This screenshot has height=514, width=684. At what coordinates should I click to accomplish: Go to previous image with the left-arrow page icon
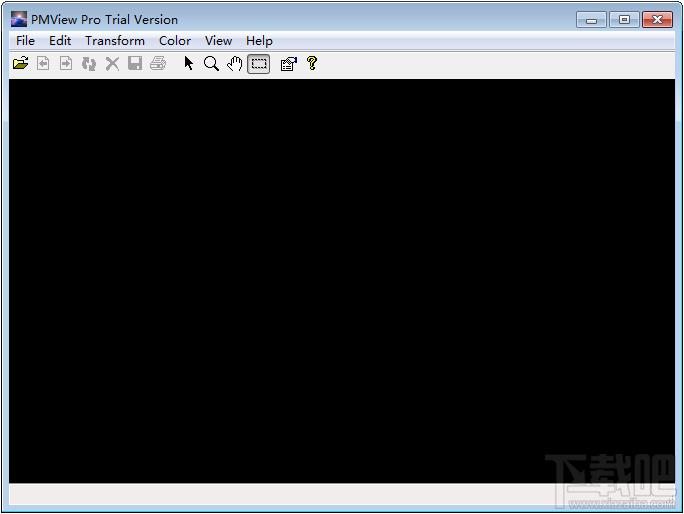click(43, 64)
